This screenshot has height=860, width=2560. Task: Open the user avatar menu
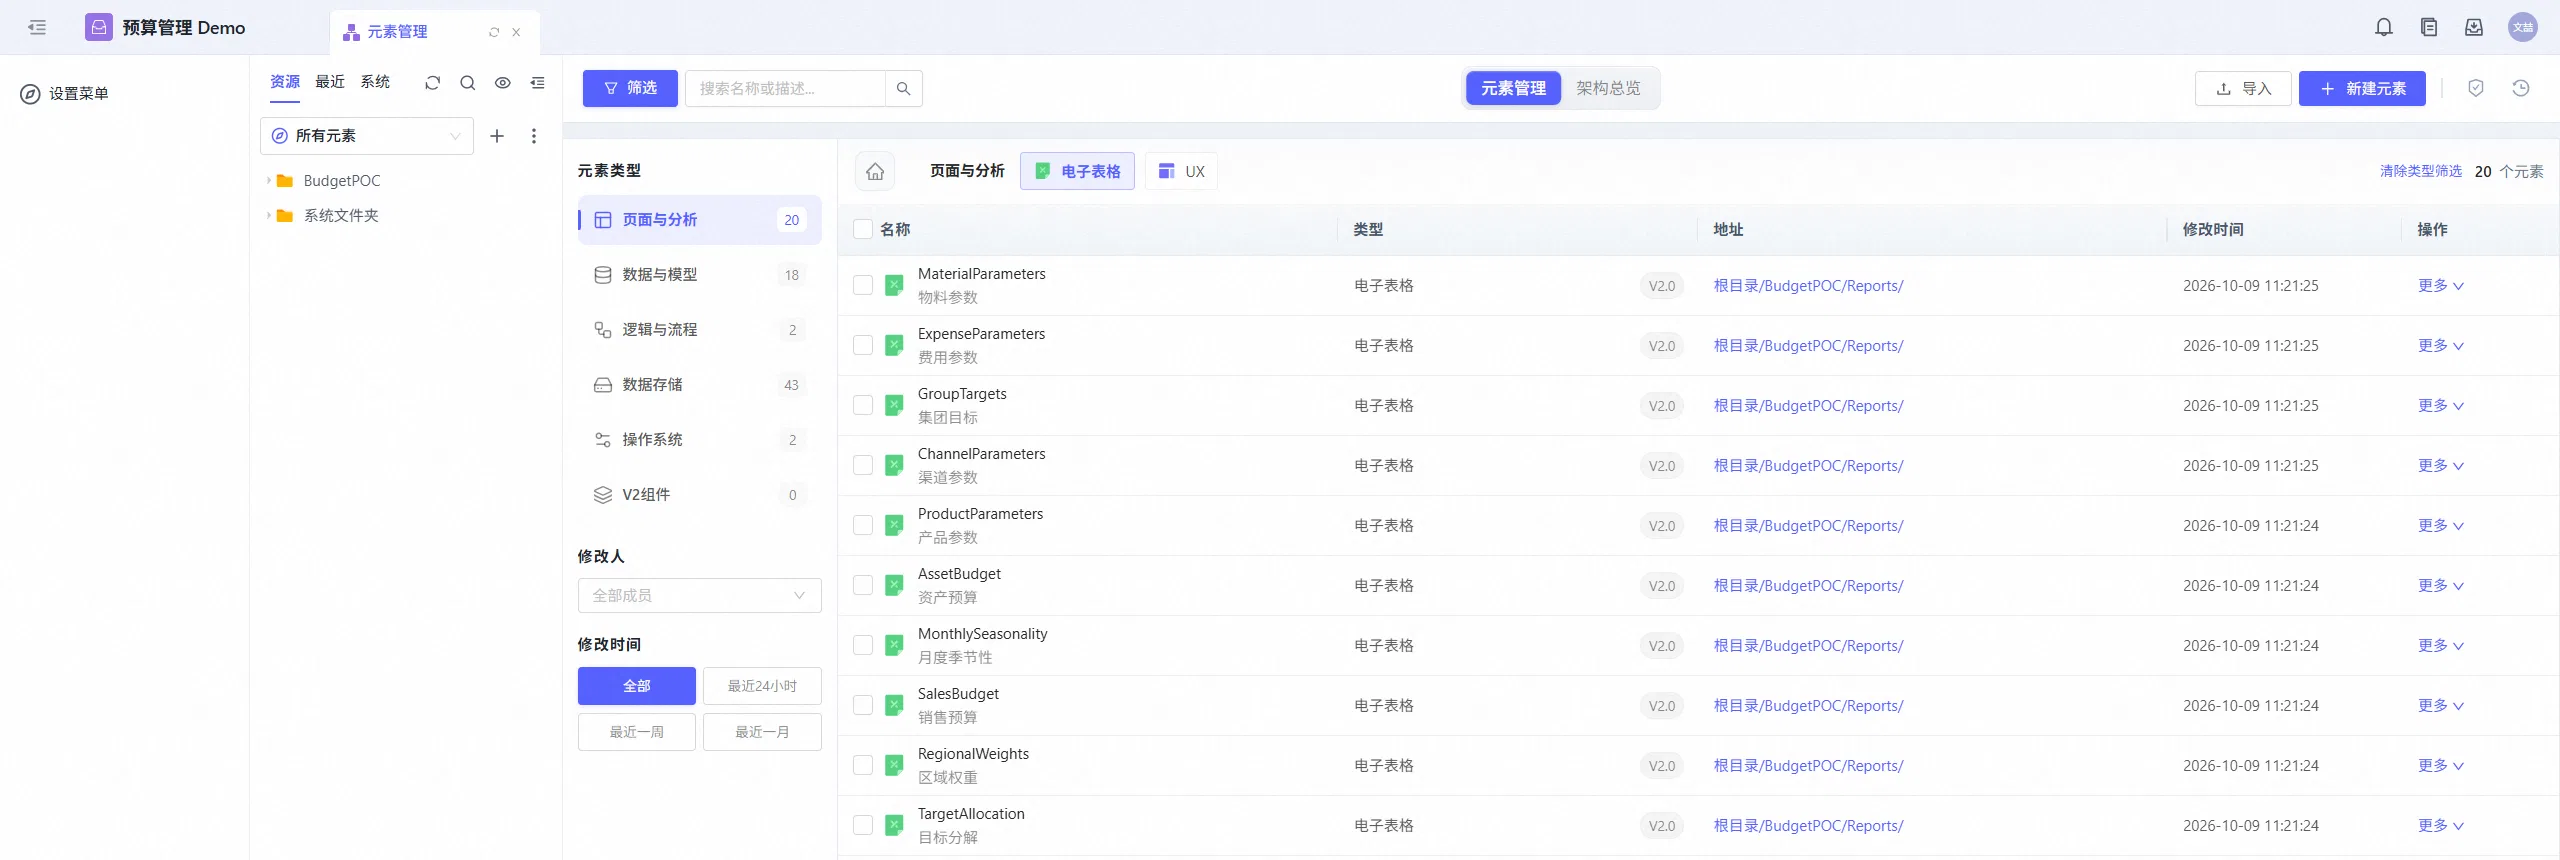(2523, 28)
